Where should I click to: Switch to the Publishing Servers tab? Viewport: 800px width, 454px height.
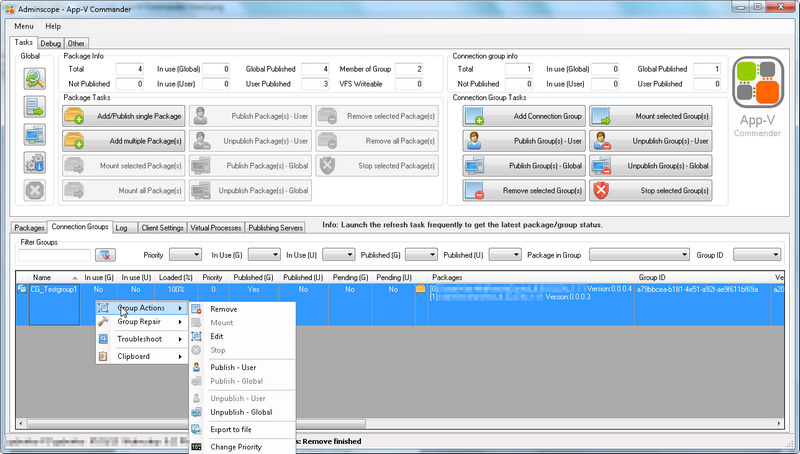point(276,228)
